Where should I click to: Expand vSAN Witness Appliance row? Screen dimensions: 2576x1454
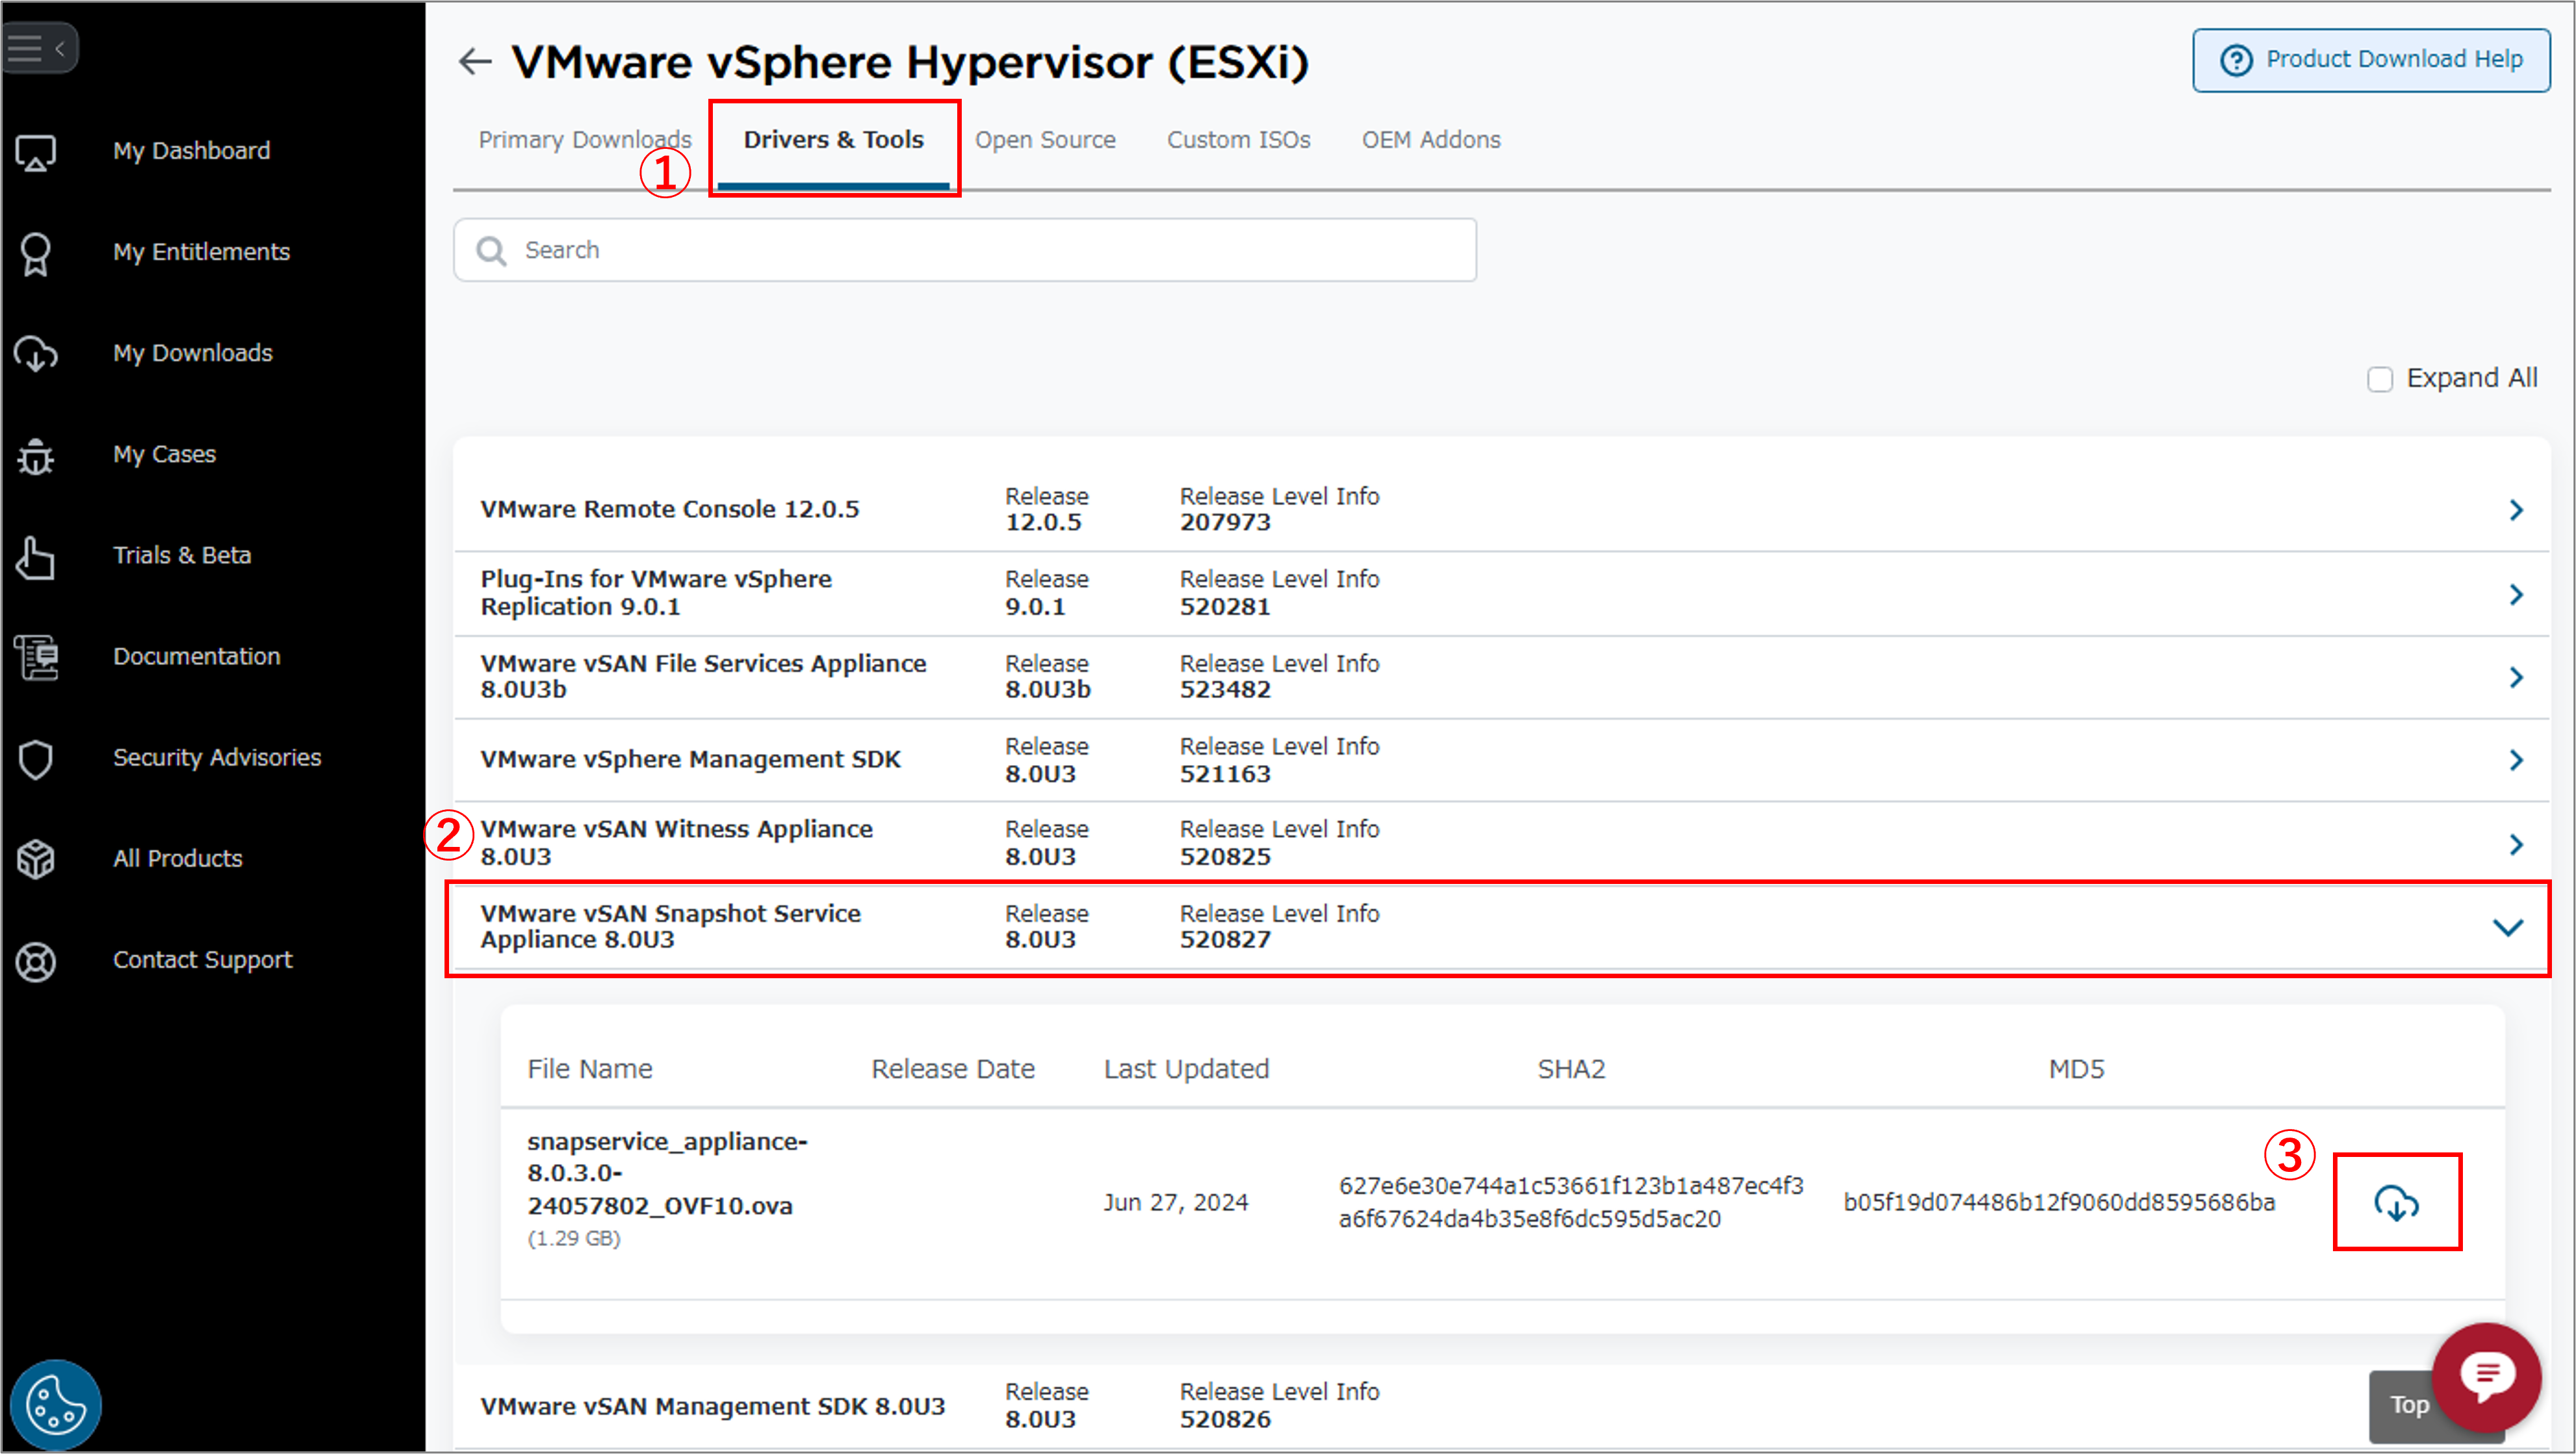tap(2517, 845)
